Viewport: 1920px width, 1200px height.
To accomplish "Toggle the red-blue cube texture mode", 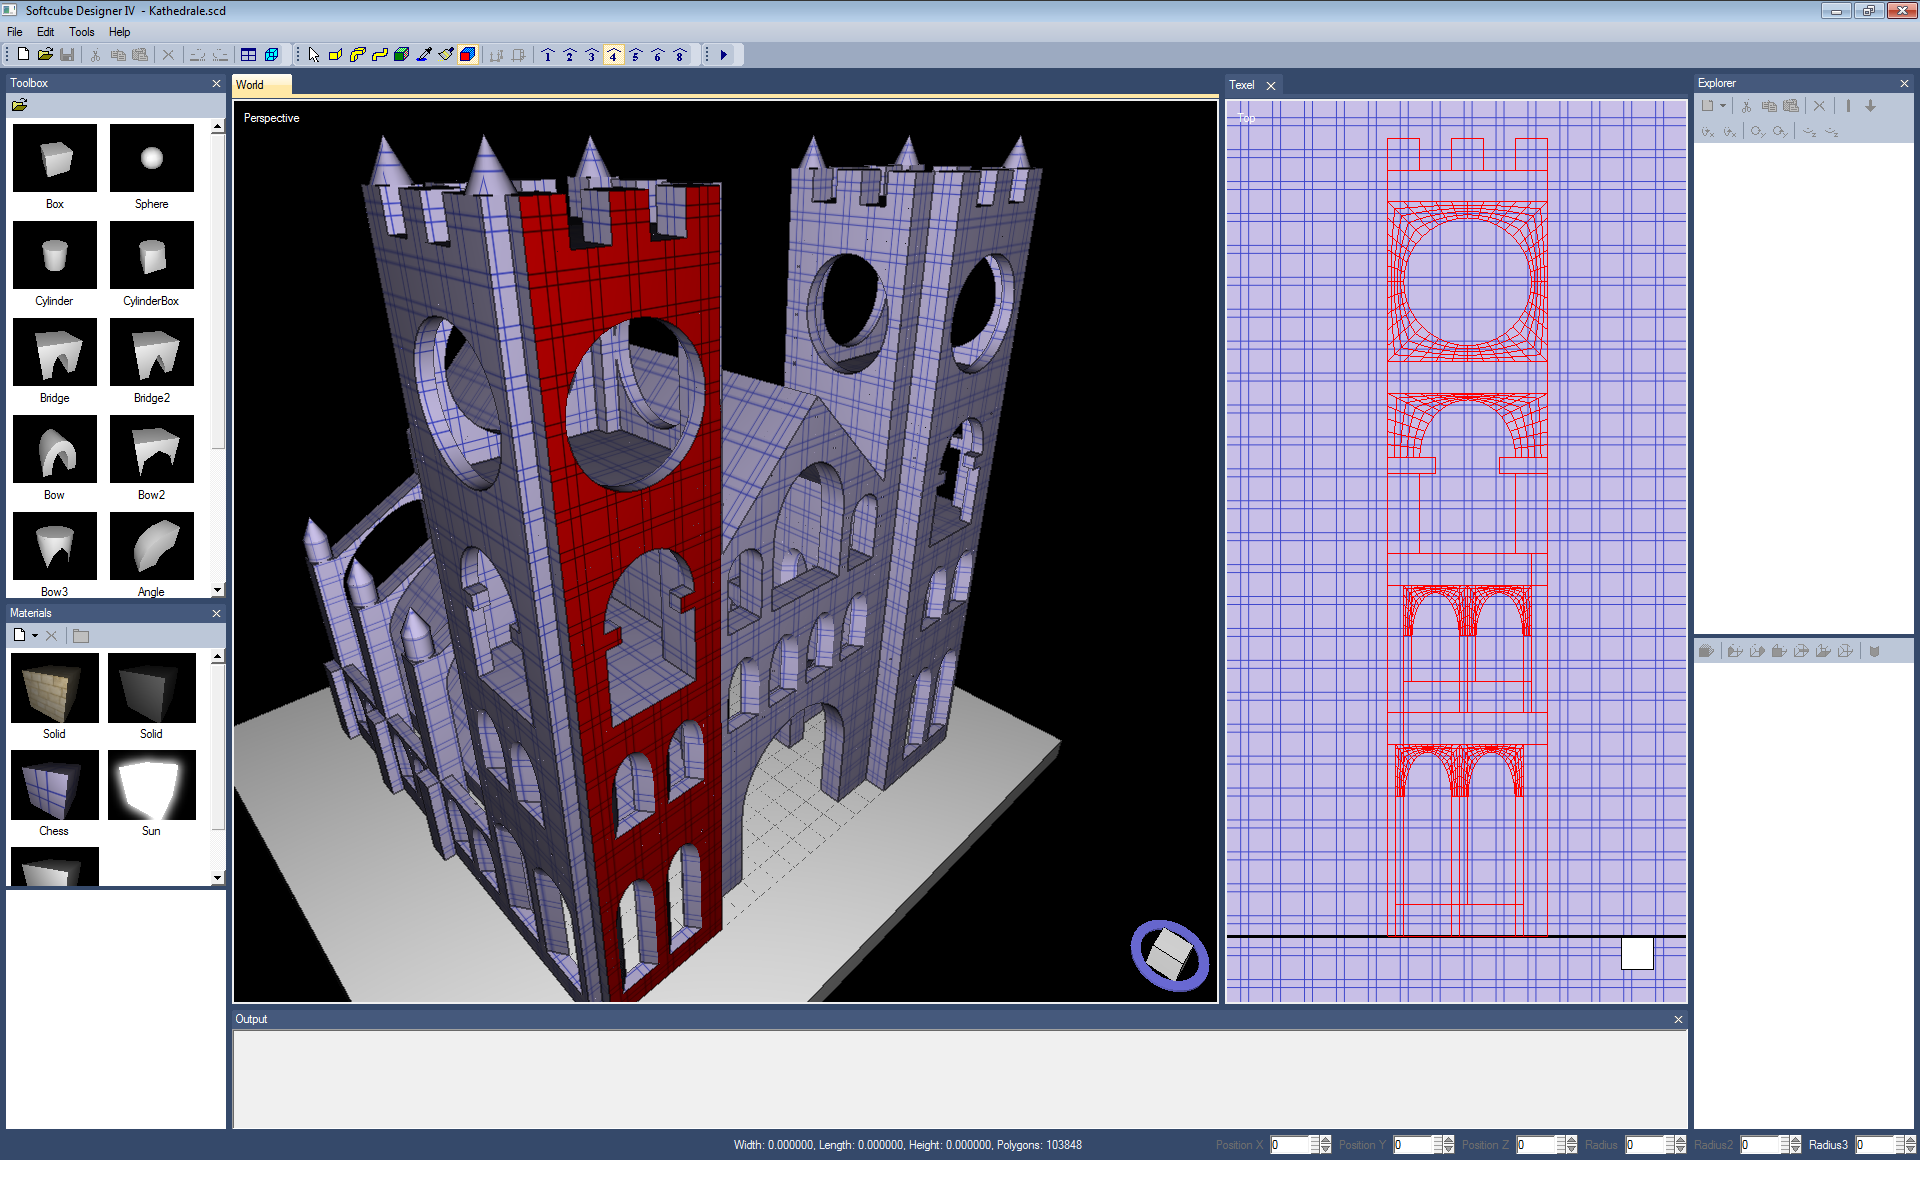I will click(x=468, y=55).
